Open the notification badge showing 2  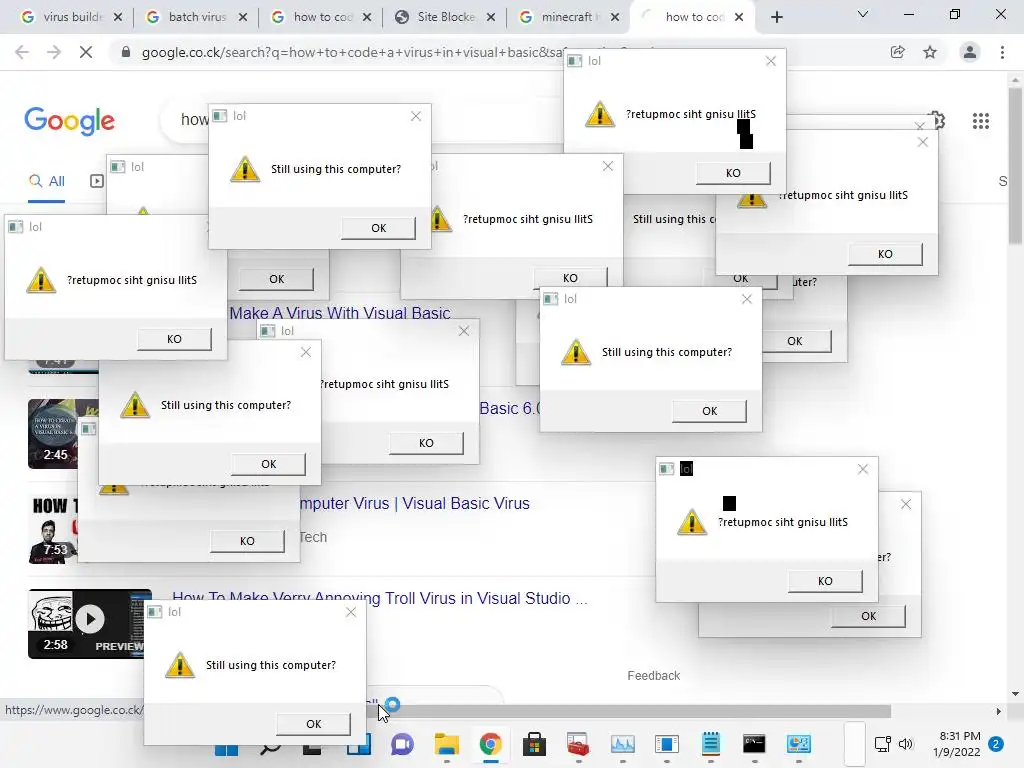(995, 744)
